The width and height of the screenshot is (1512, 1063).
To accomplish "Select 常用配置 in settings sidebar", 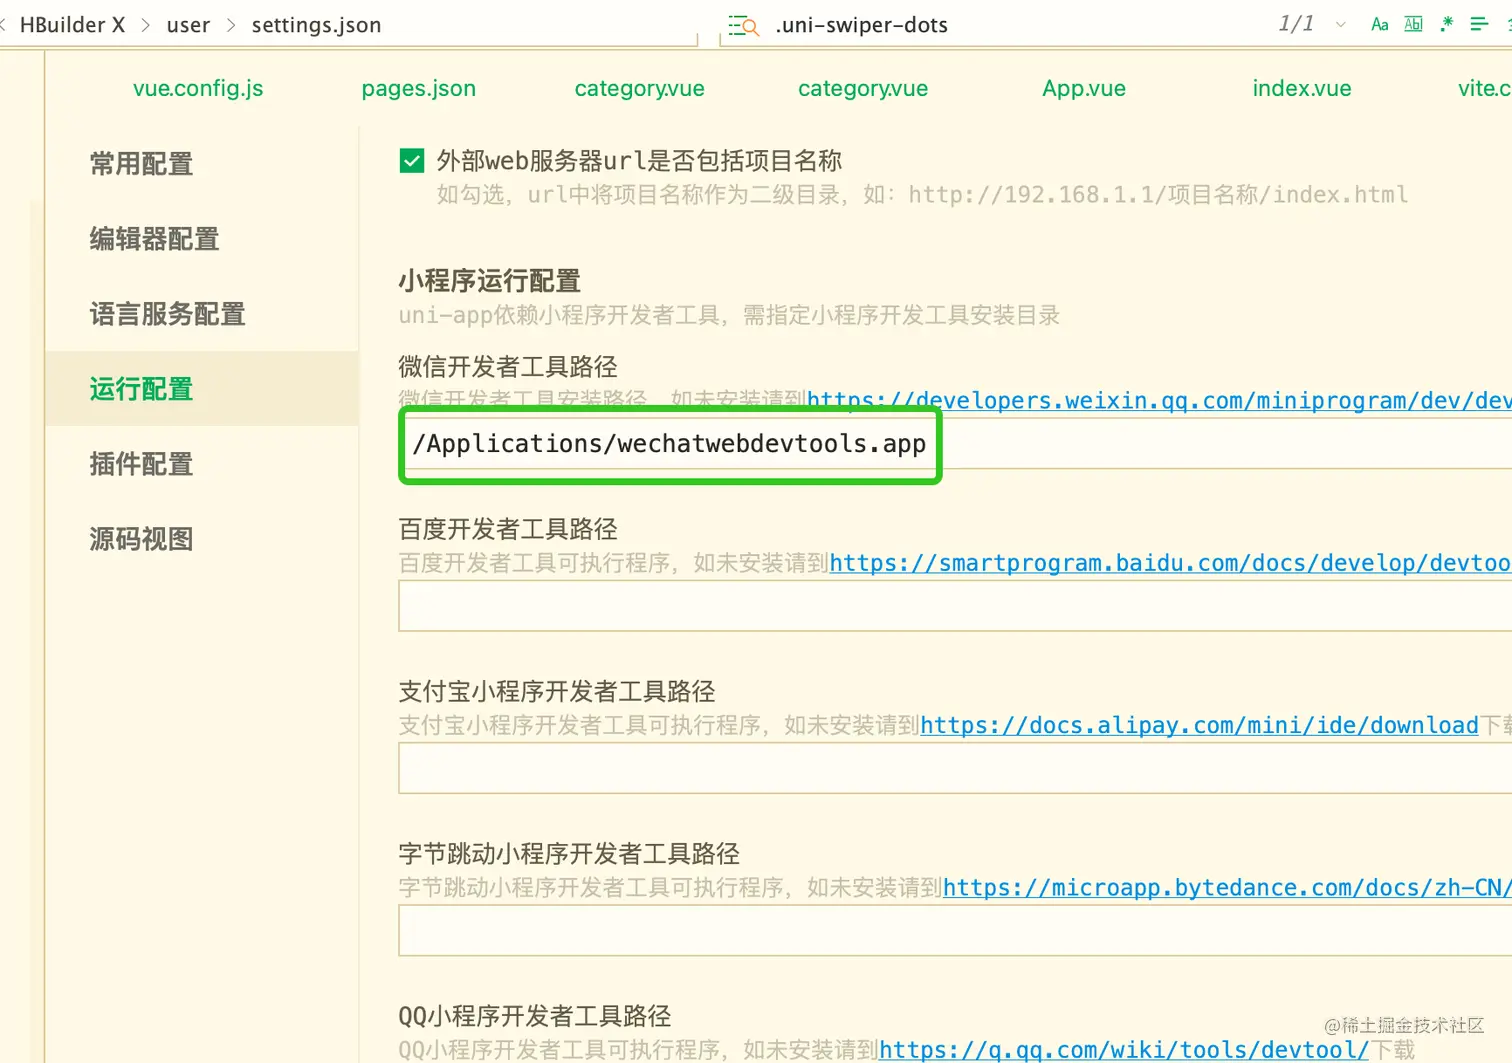I will click(x=141, y=164).
